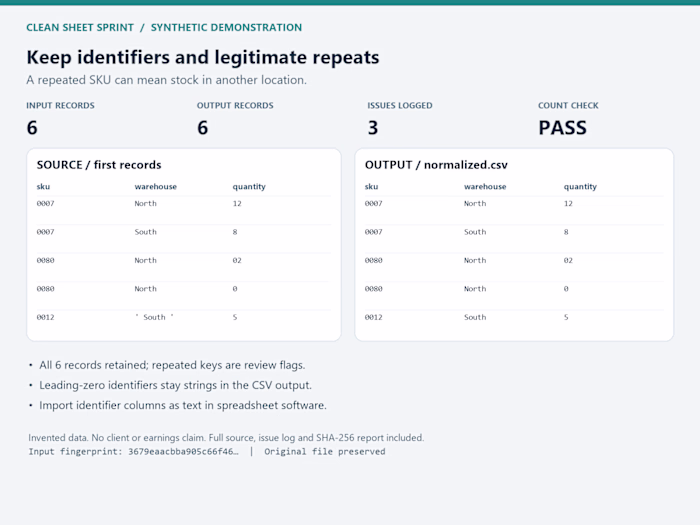
Task: Click the 'ISSUES LOGGED' label
Action: click(400, 105)
